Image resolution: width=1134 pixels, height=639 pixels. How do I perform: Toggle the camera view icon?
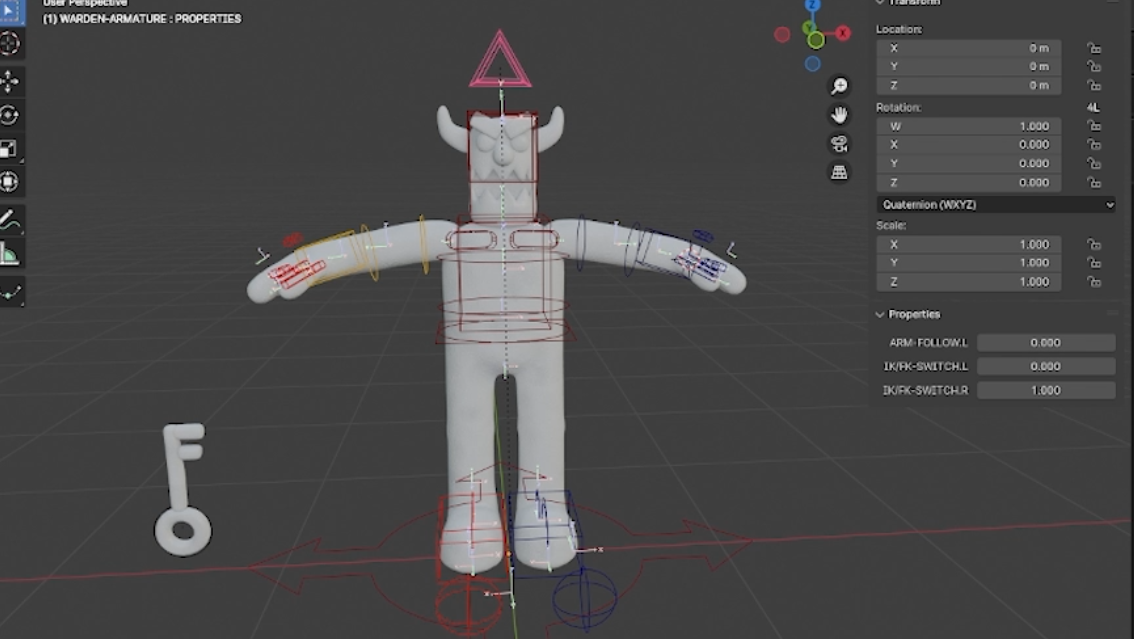tap(839, 143)
